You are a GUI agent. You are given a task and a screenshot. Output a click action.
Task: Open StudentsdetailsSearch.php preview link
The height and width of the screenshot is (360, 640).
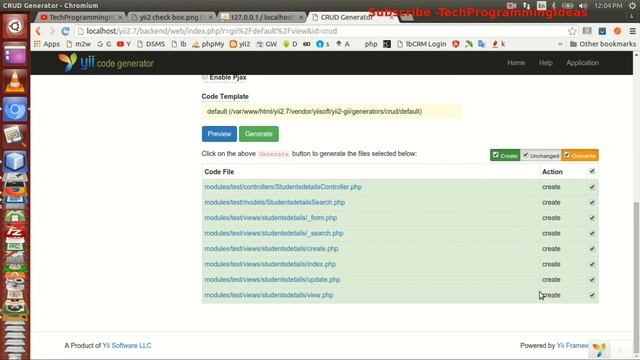(x=275, y=202)
